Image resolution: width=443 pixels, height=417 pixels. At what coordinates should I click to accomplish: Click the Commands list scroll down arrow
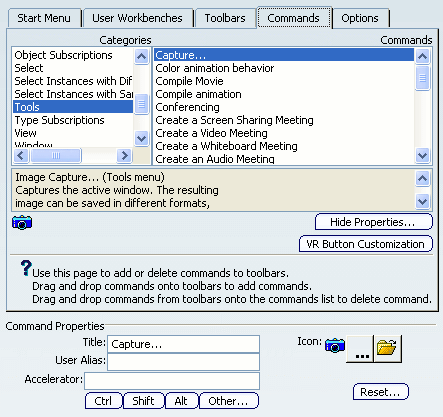(x=422, y=155)
